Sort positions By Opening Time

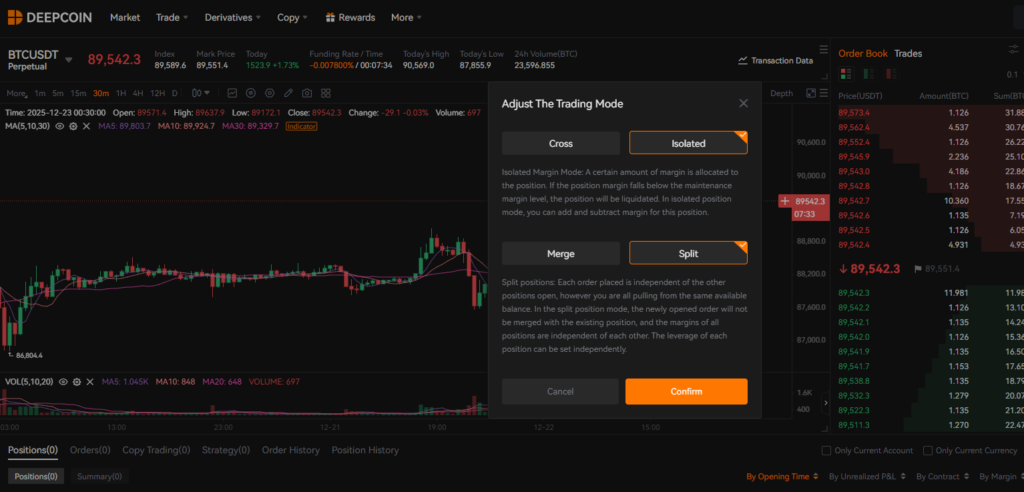coord(782,477)
